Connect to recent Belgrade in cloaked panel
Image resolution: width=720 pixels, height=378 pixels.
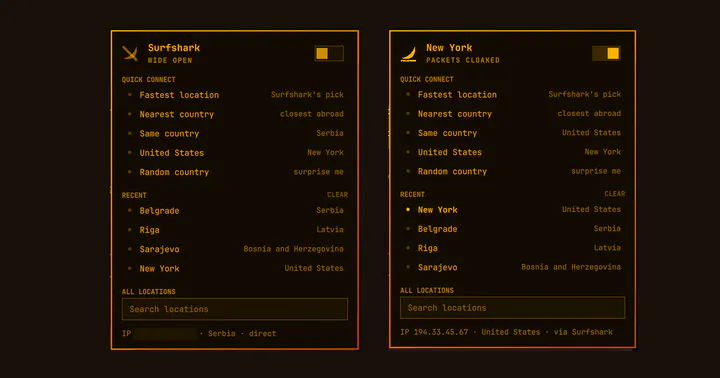tap(512, 229)
